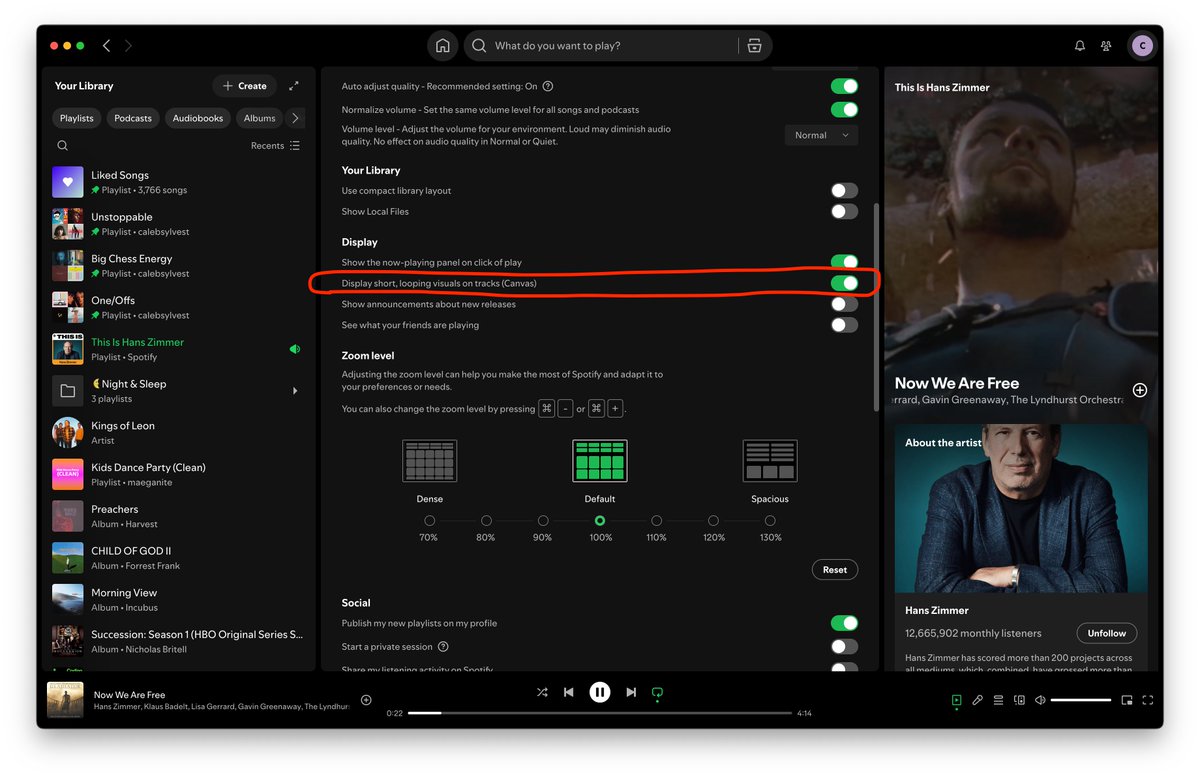The width and height of the screenshot is (1200, 777).
Task: Open the play queue
Action: click(998, 701)
